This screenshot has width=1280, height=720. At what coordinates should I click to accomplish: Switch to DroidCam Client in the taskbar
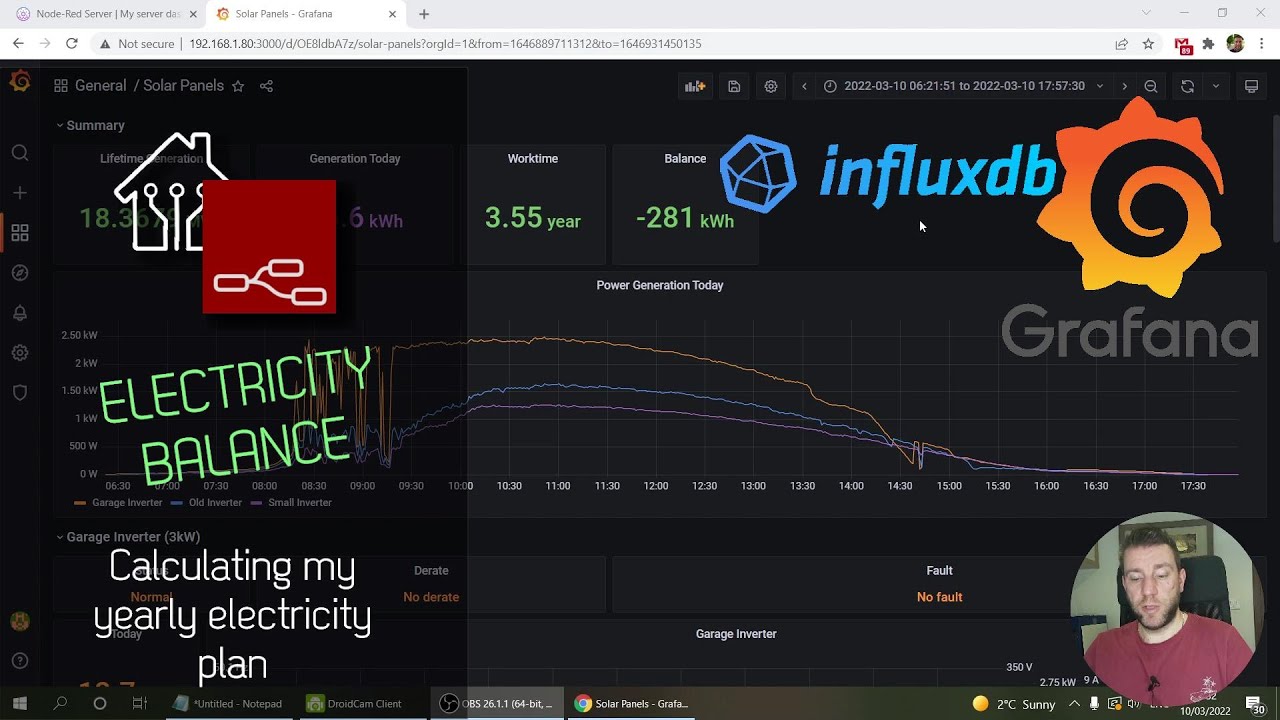click(355, 704)
